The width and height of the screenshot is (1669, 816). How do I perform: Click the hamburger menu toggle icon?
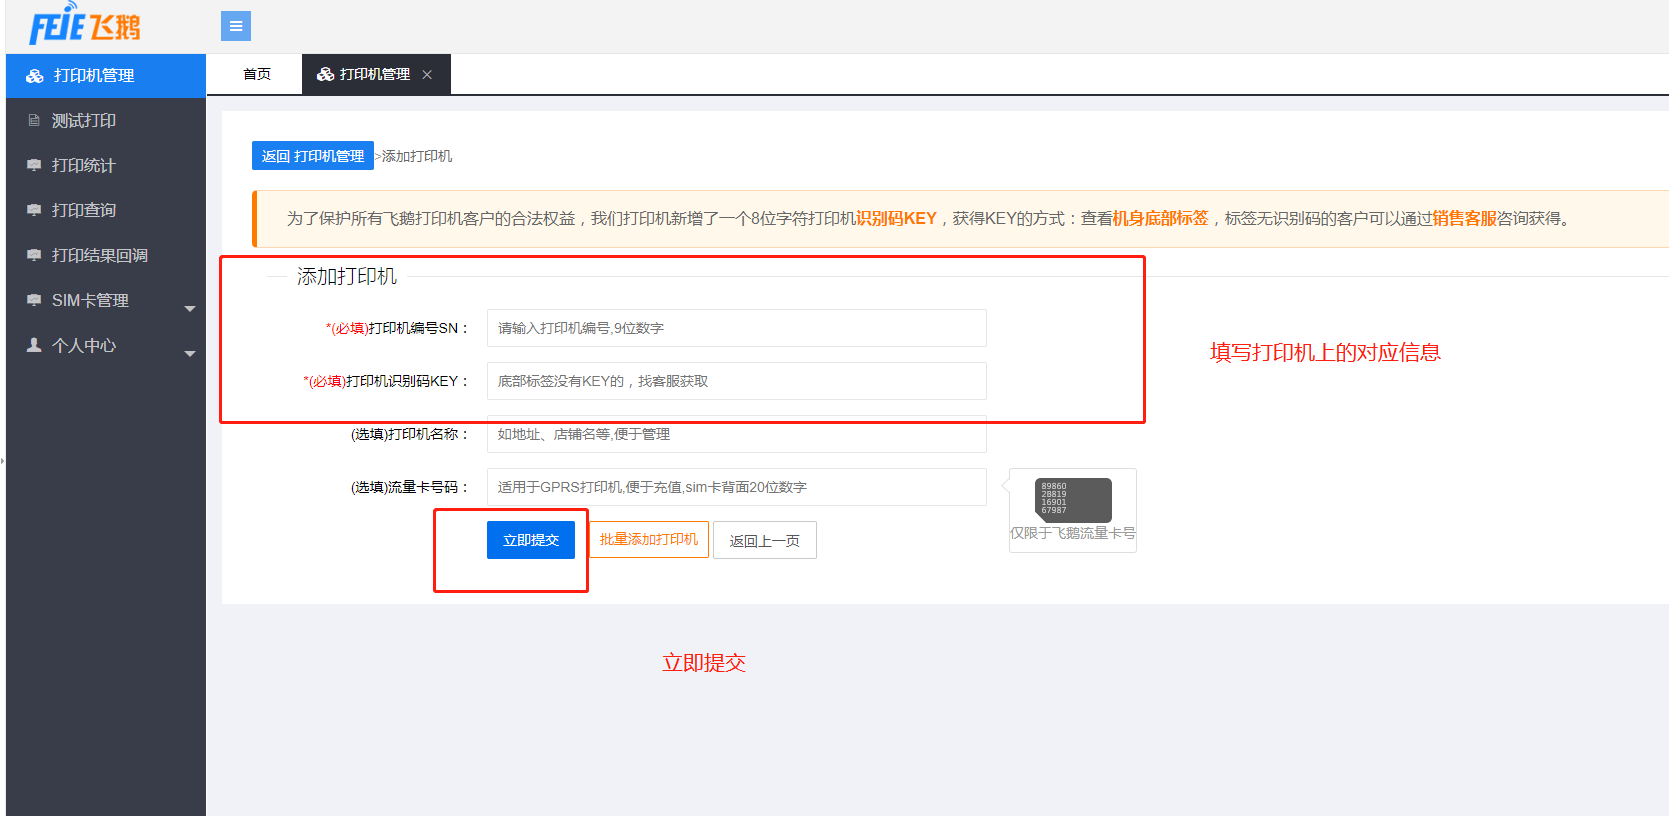click(236, 26)
